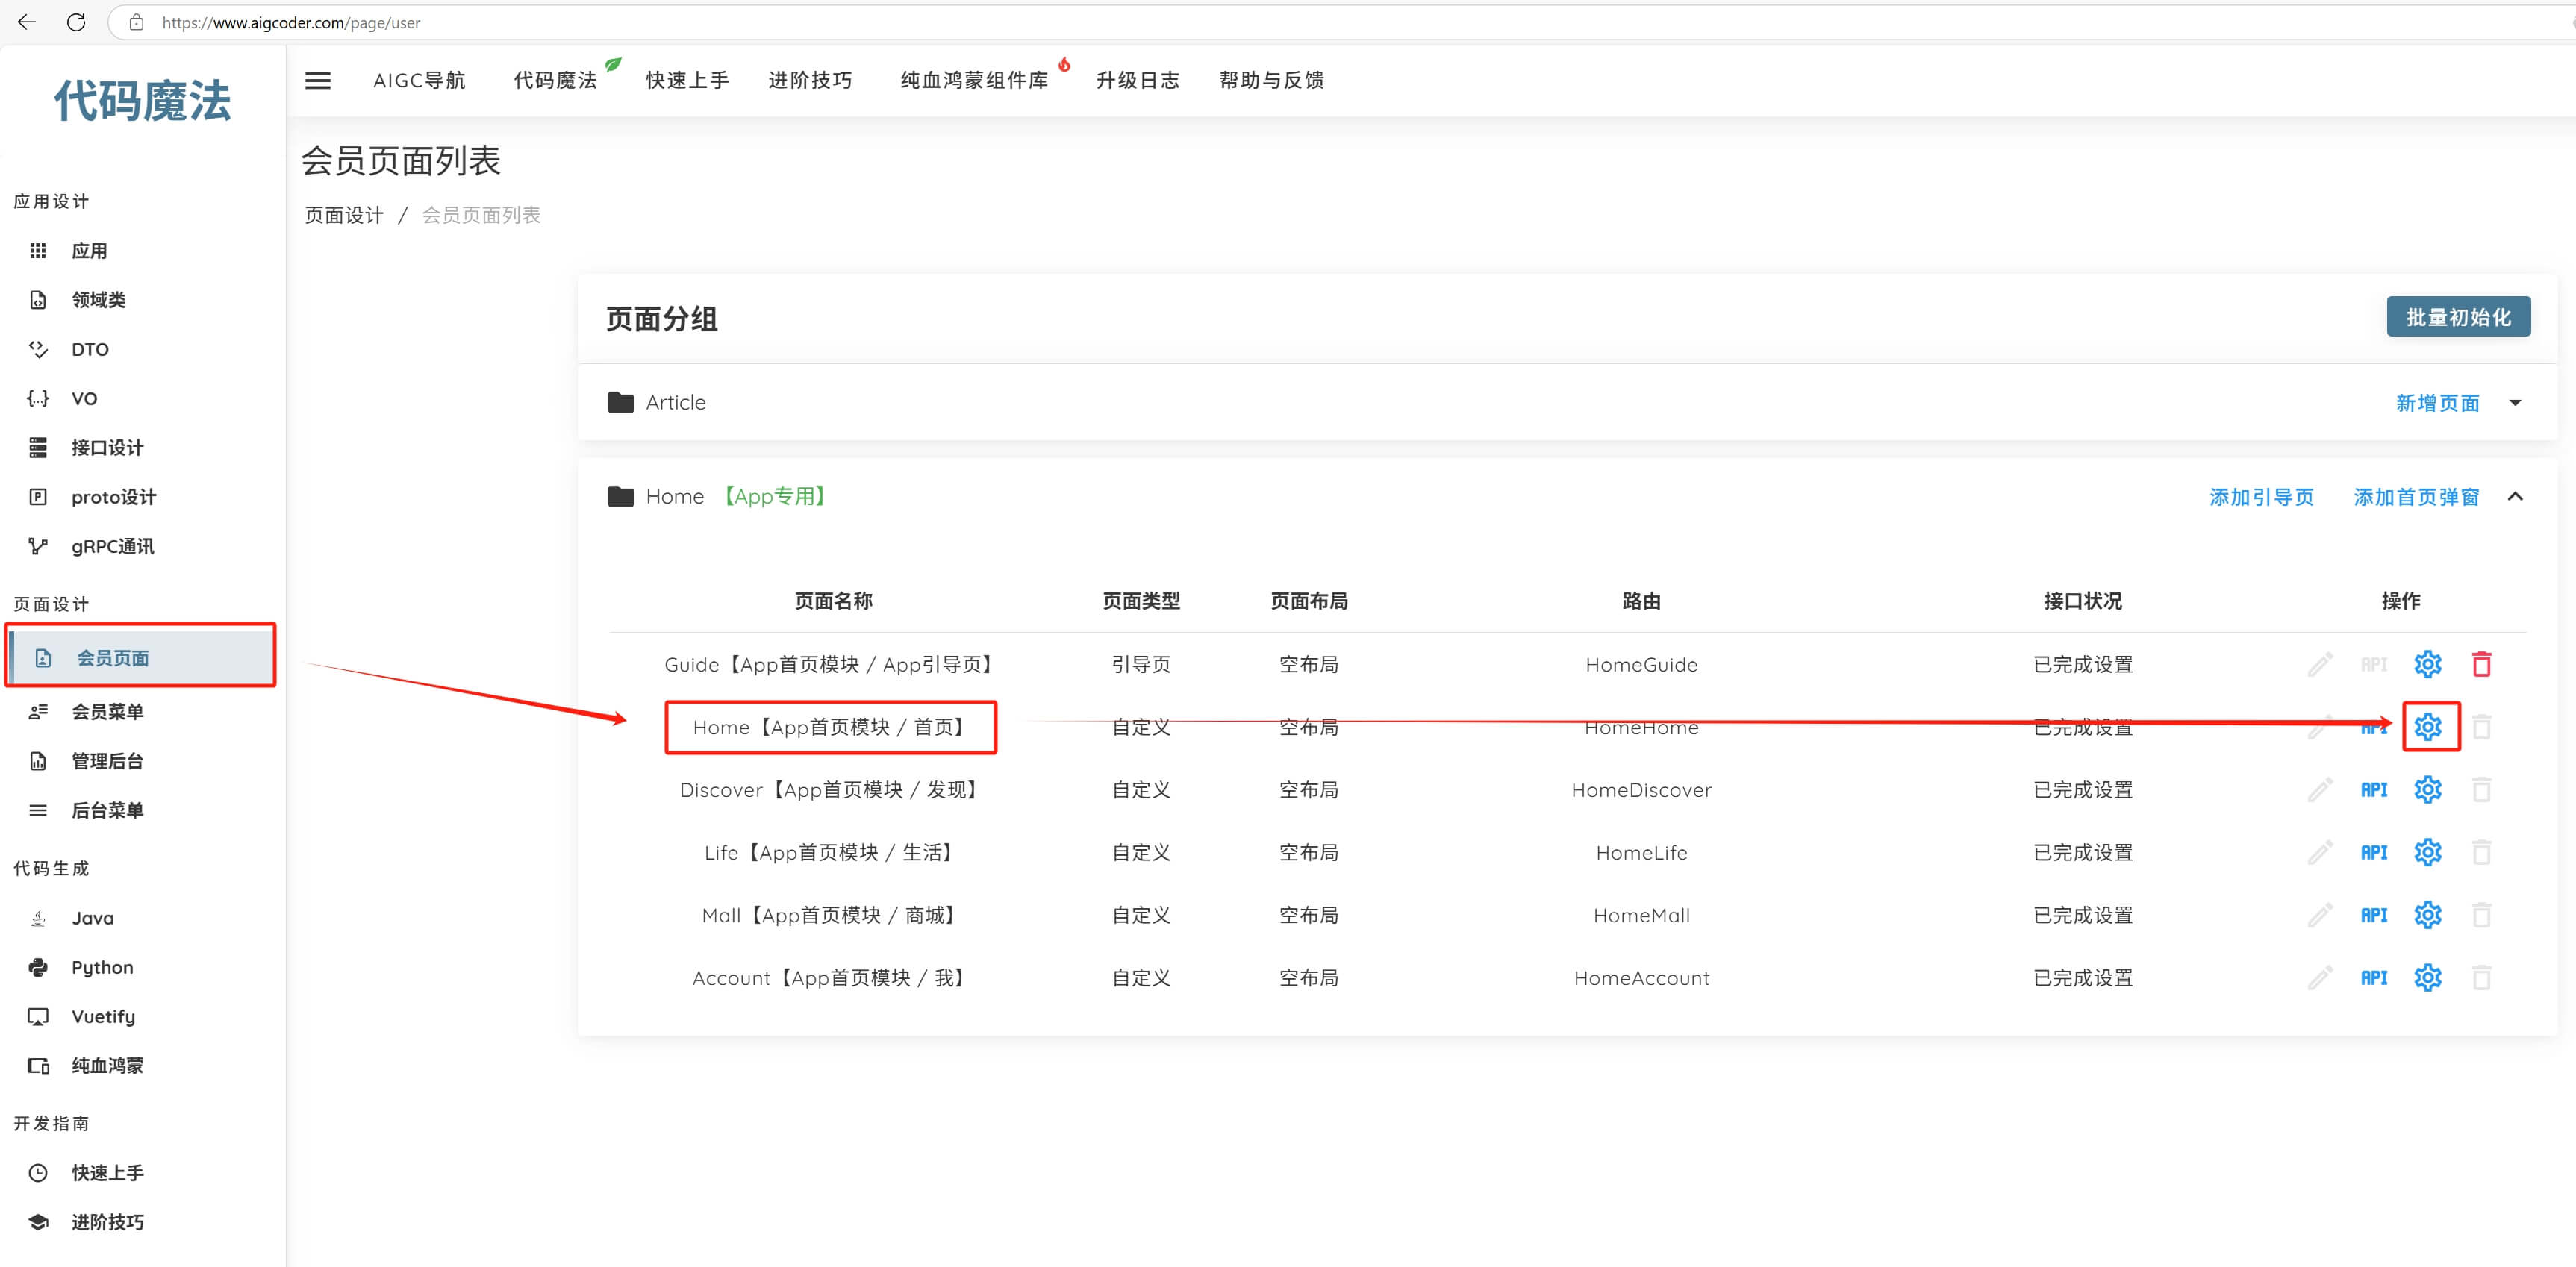Click browser reload button

pos(76,22)
